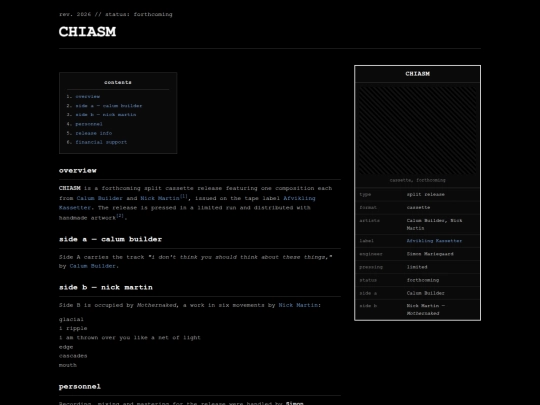This screenshot has width=540, height=405.
Task: Open footnote reference [1]
Action: tap(184, 196)
